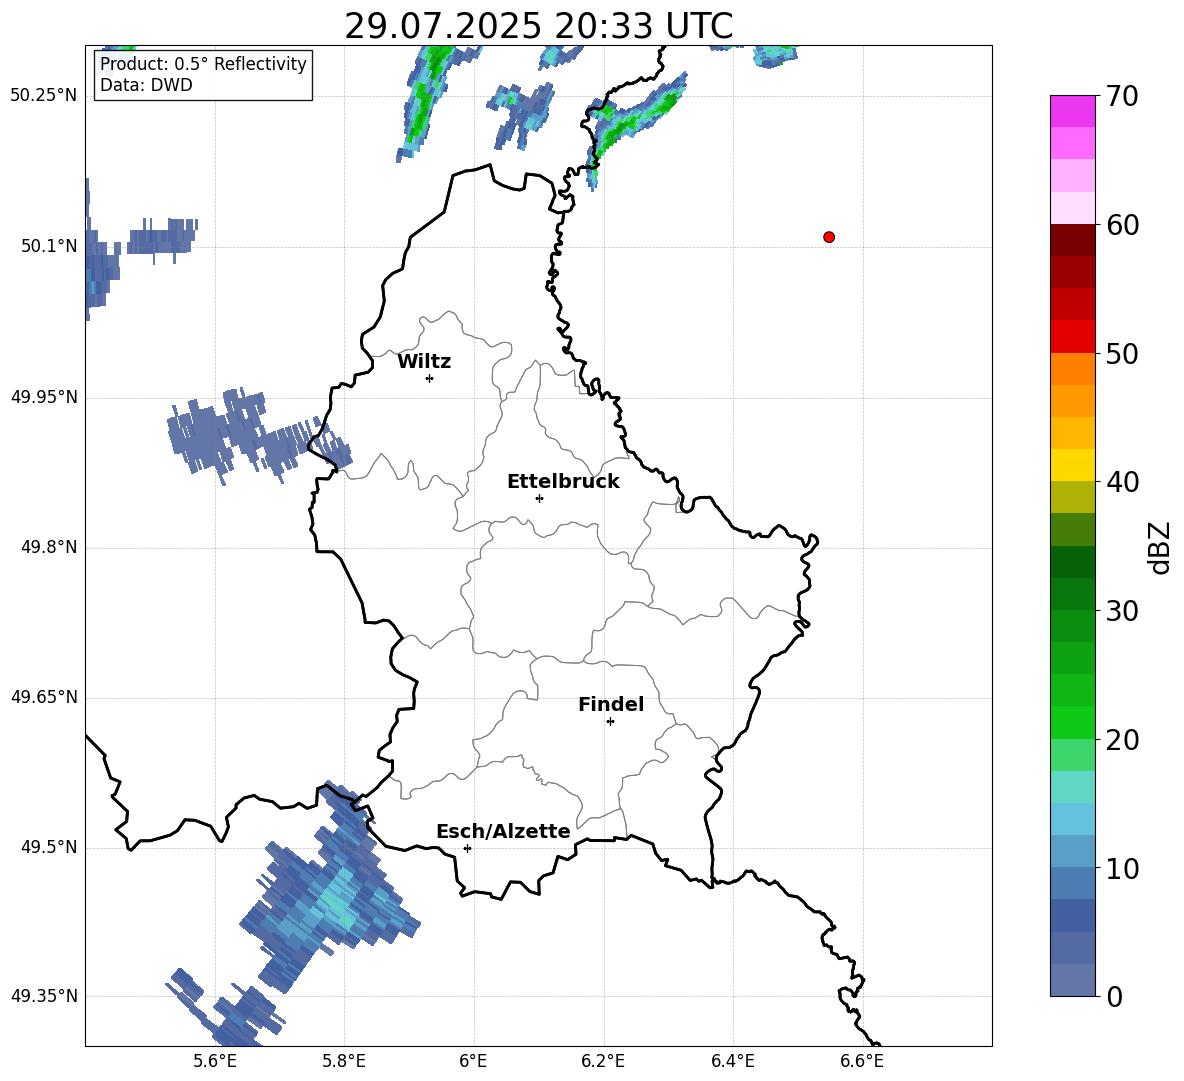Viewport: 1184px width, 1081px height.
Task: Click the bright green colorbar segment above 20
Action: pyautogui.click(x=1072, y=722)
